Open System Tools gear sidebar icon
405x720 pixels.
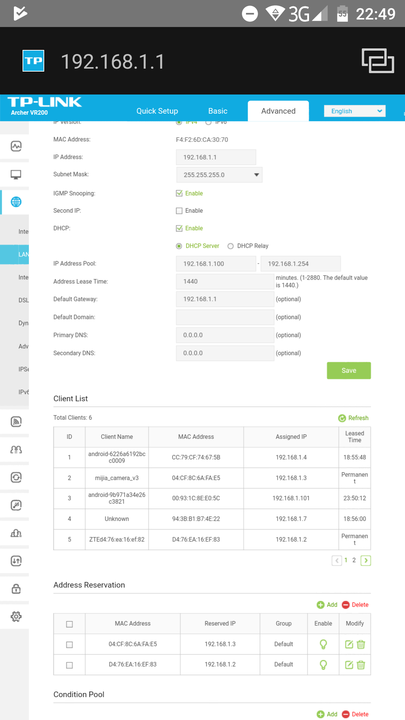pyautogui.click(x=16, y=616)
